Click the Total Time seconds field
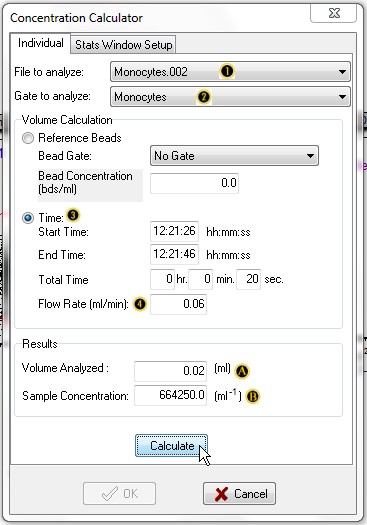367x525 pixels. pos(248,279)
